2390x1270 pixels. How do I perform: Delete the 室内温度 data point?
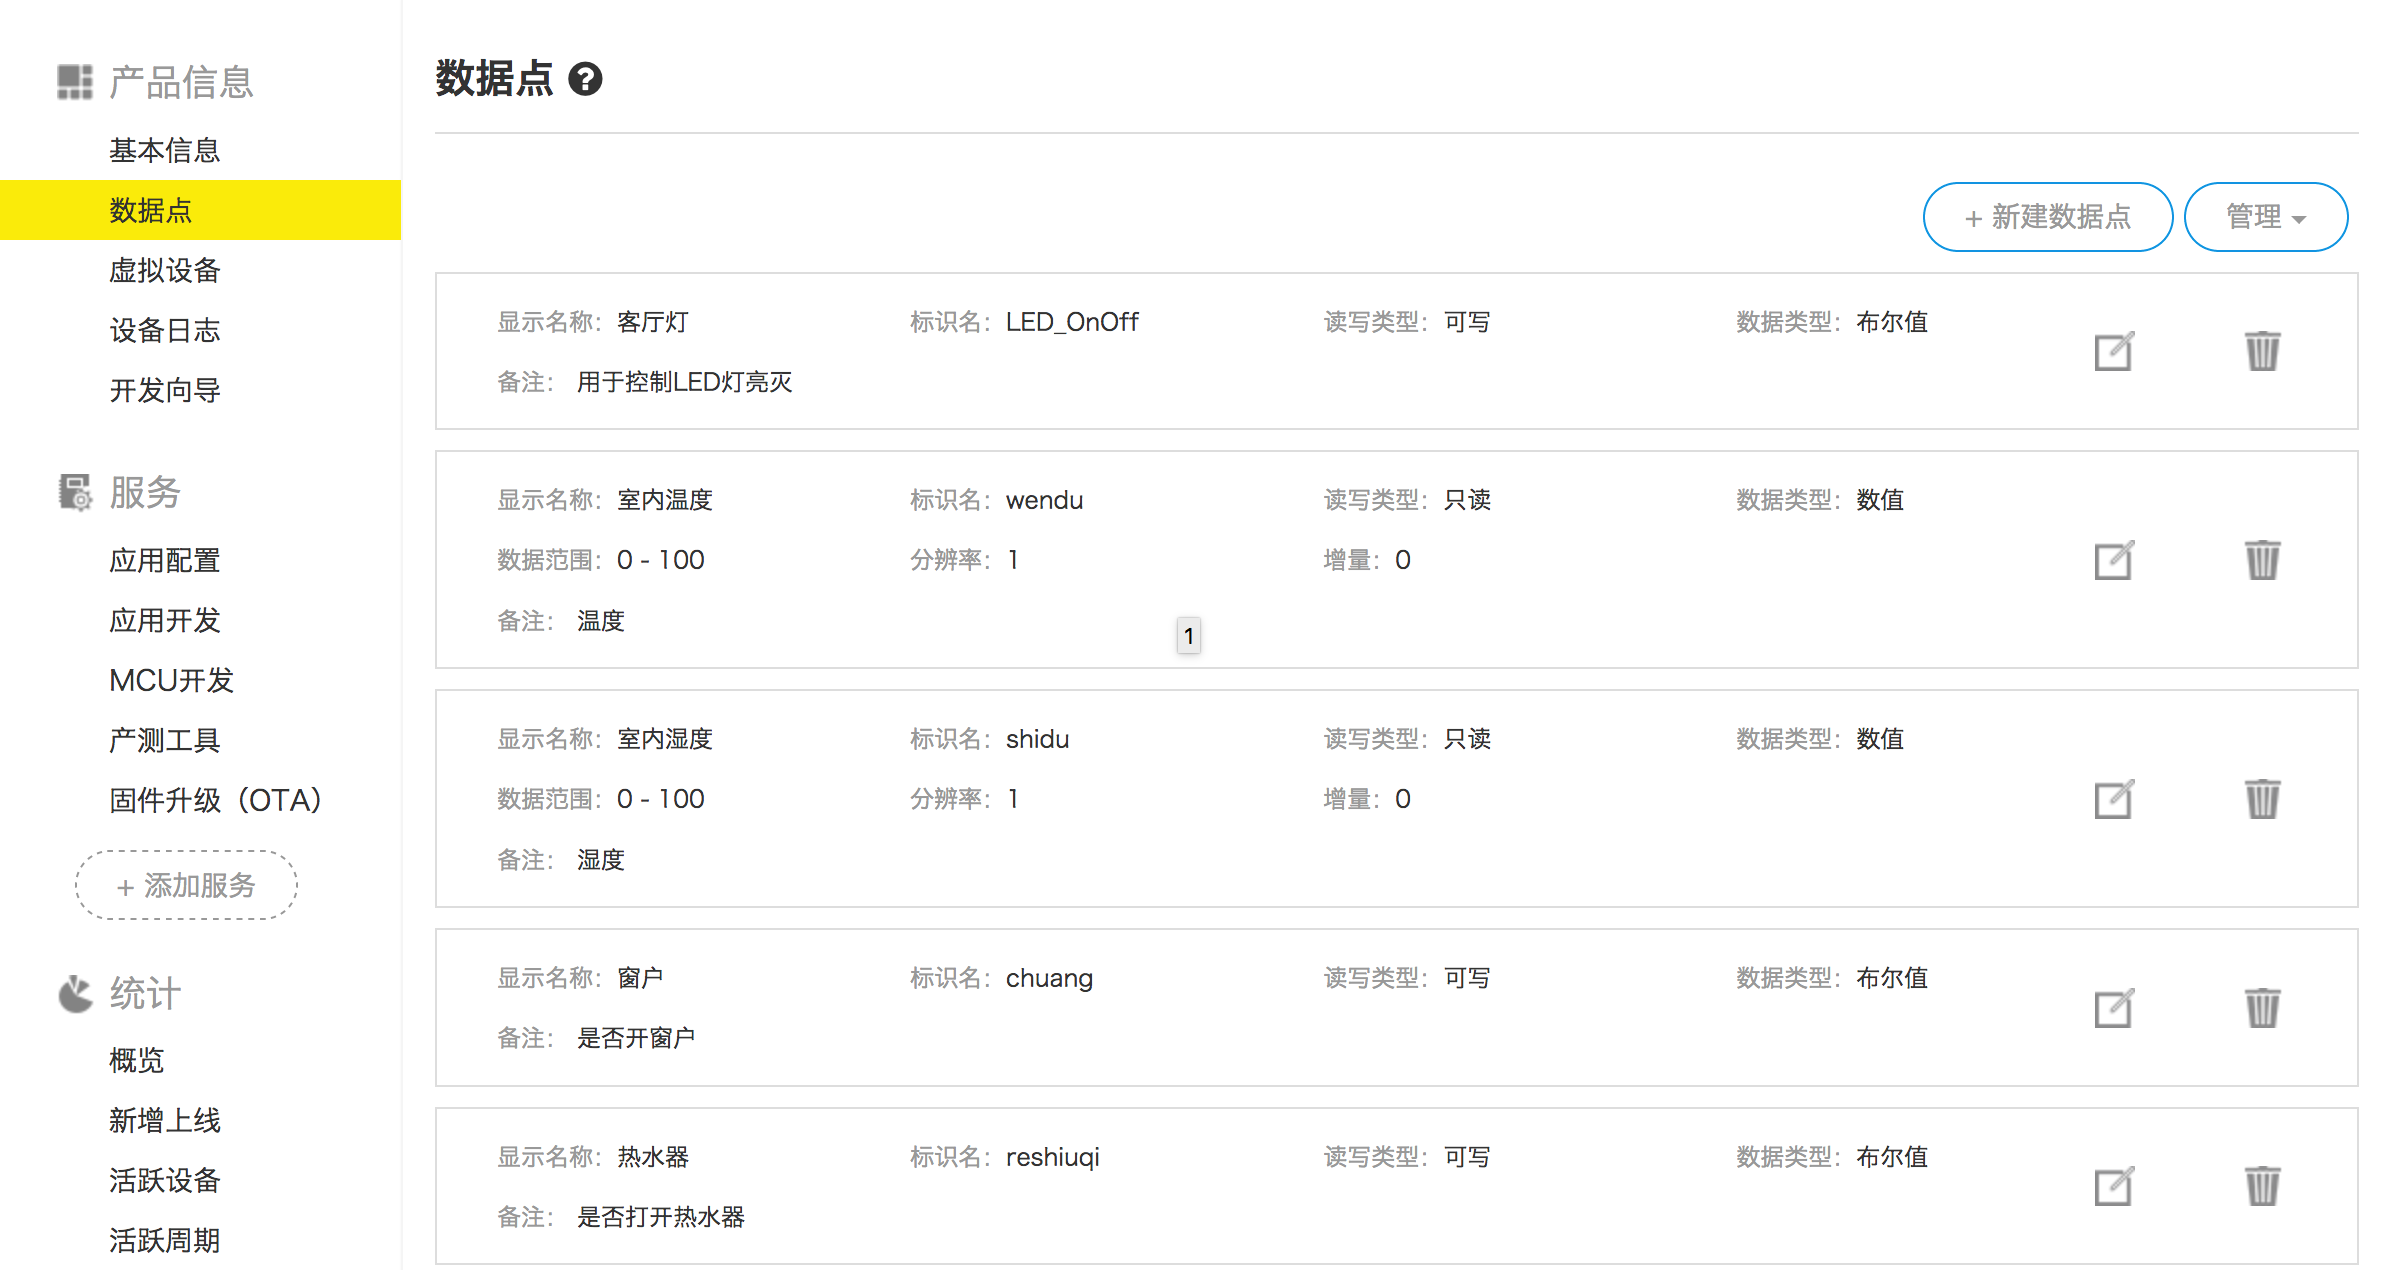(x=2263, y=562)
